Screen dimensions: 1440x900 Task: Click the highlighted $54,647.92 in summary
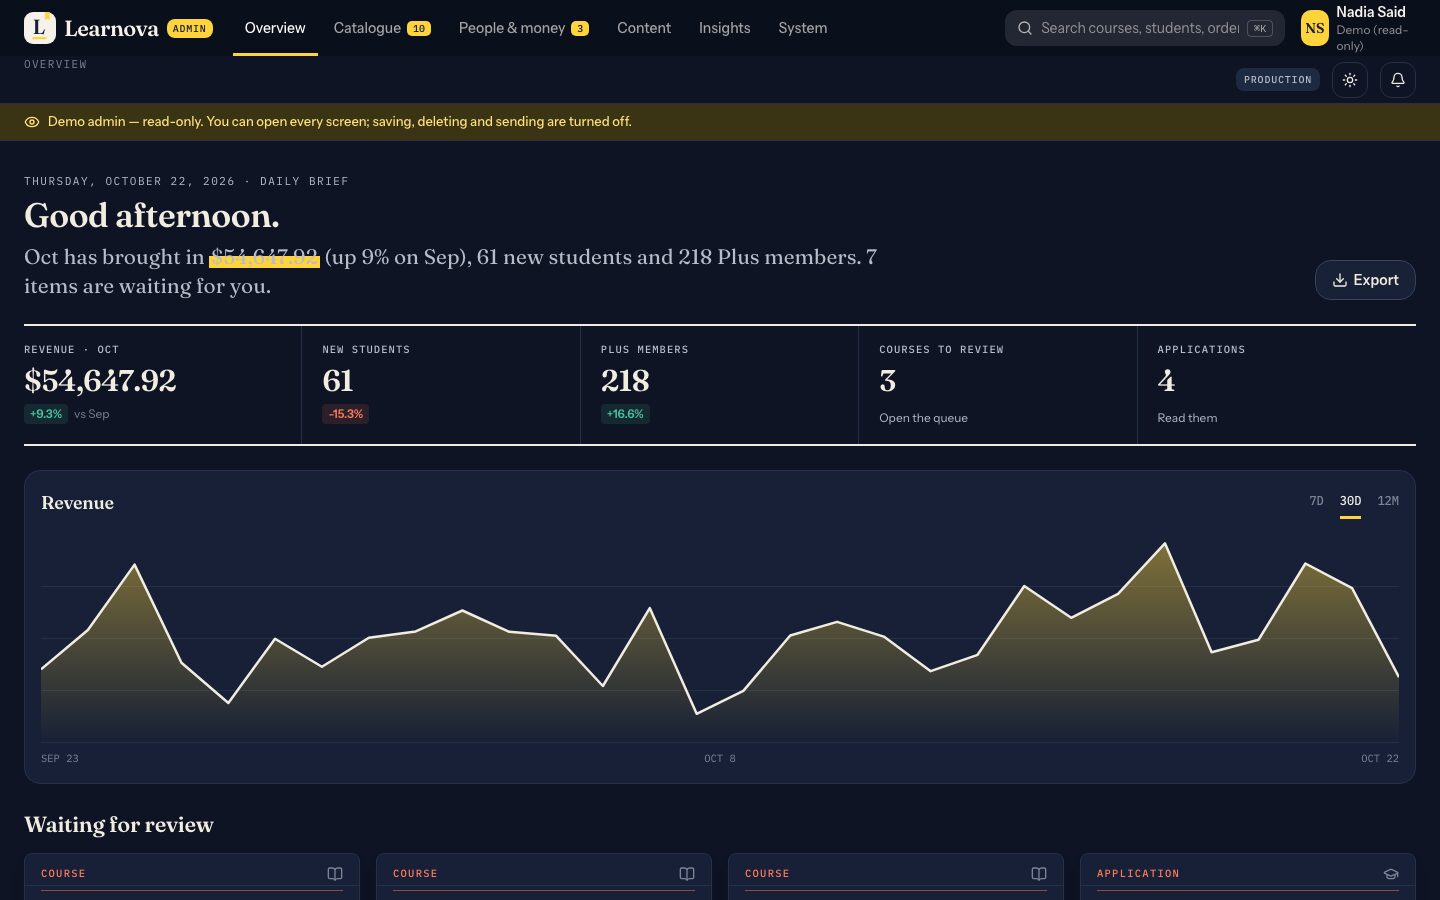pyautogui.click(x=264, y=257)
